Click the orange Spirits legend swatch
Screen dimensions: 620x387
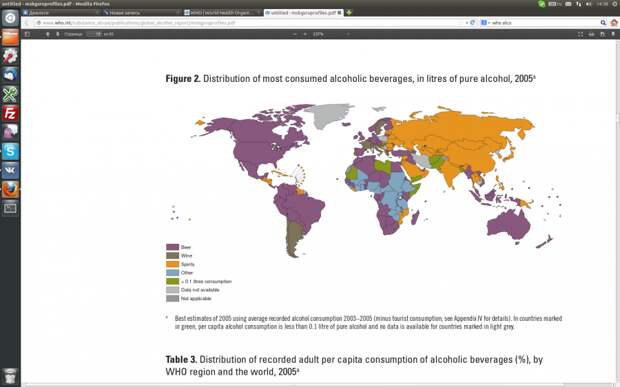click(172, 264)
